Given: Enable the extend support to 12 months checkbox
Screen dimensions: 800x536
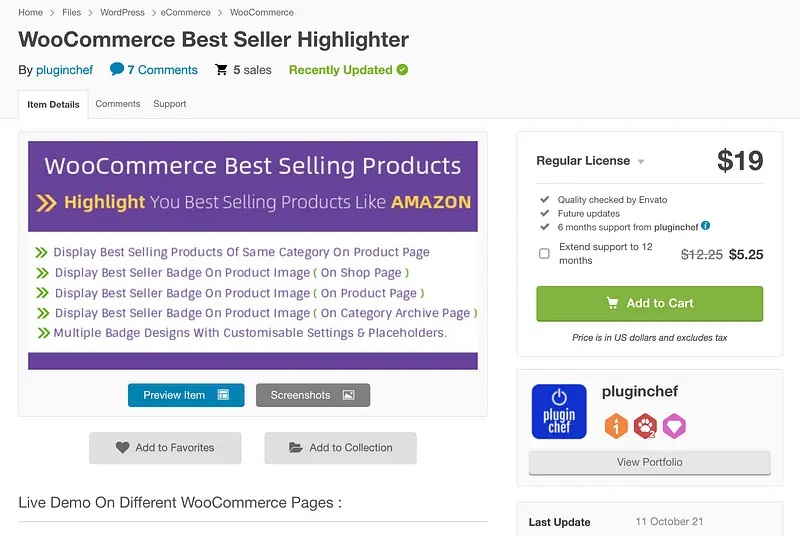Looking at the screenshot, I should [x=544, y=254].
